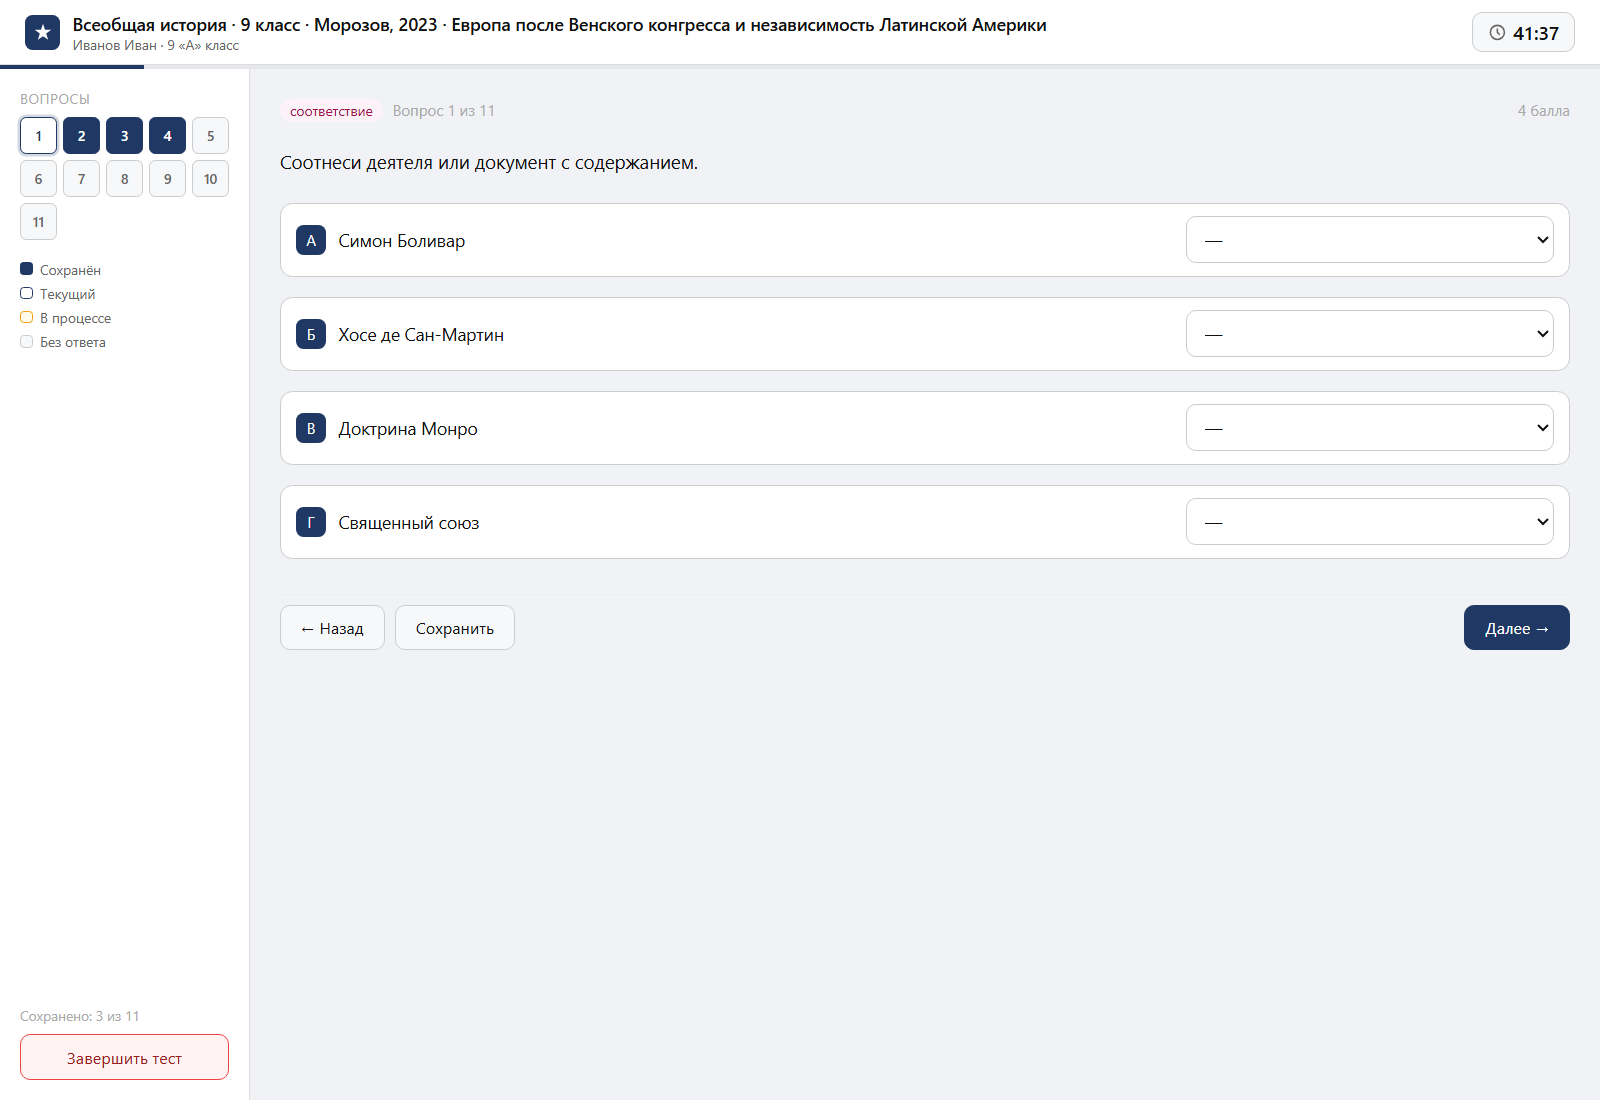Click the letter Б badge for Хосе де Сан-Мартин
1600x1100 pixels.
point(311,334)
